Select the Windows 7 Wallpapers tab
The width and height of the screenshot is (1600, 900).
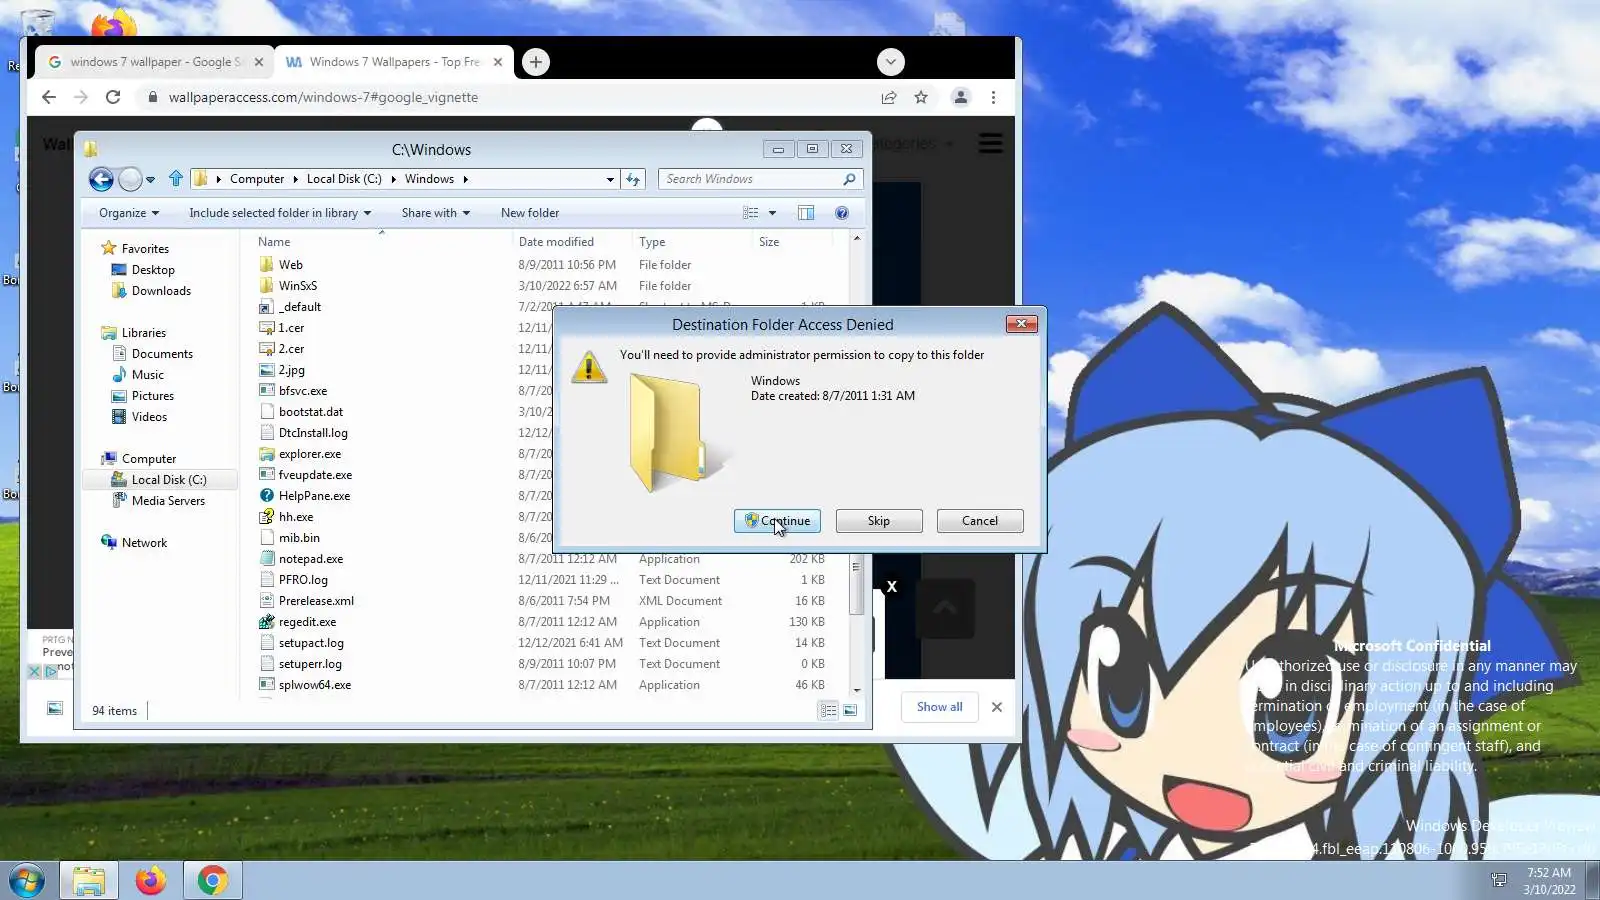click(x=394, y=62)
